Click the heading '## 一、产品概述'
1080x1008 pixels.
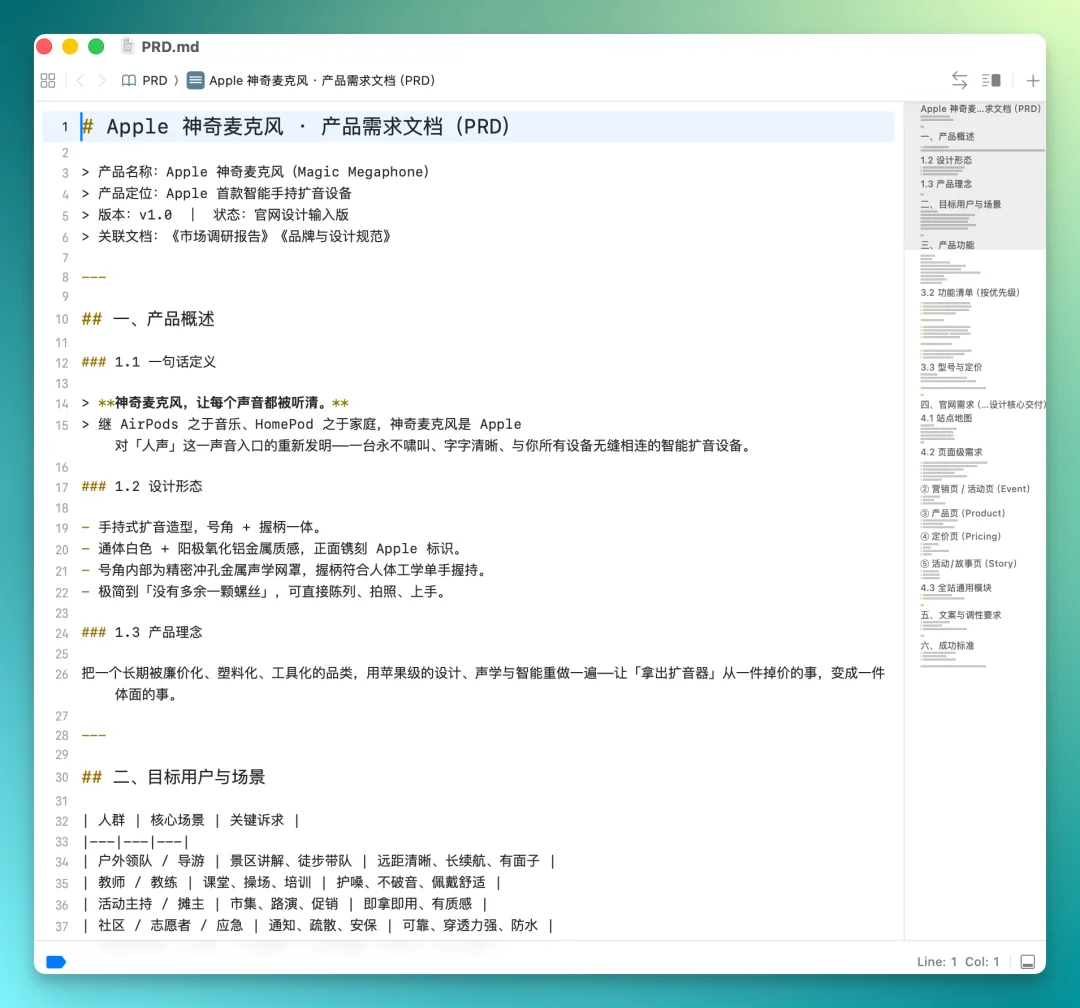click(148, 319)
